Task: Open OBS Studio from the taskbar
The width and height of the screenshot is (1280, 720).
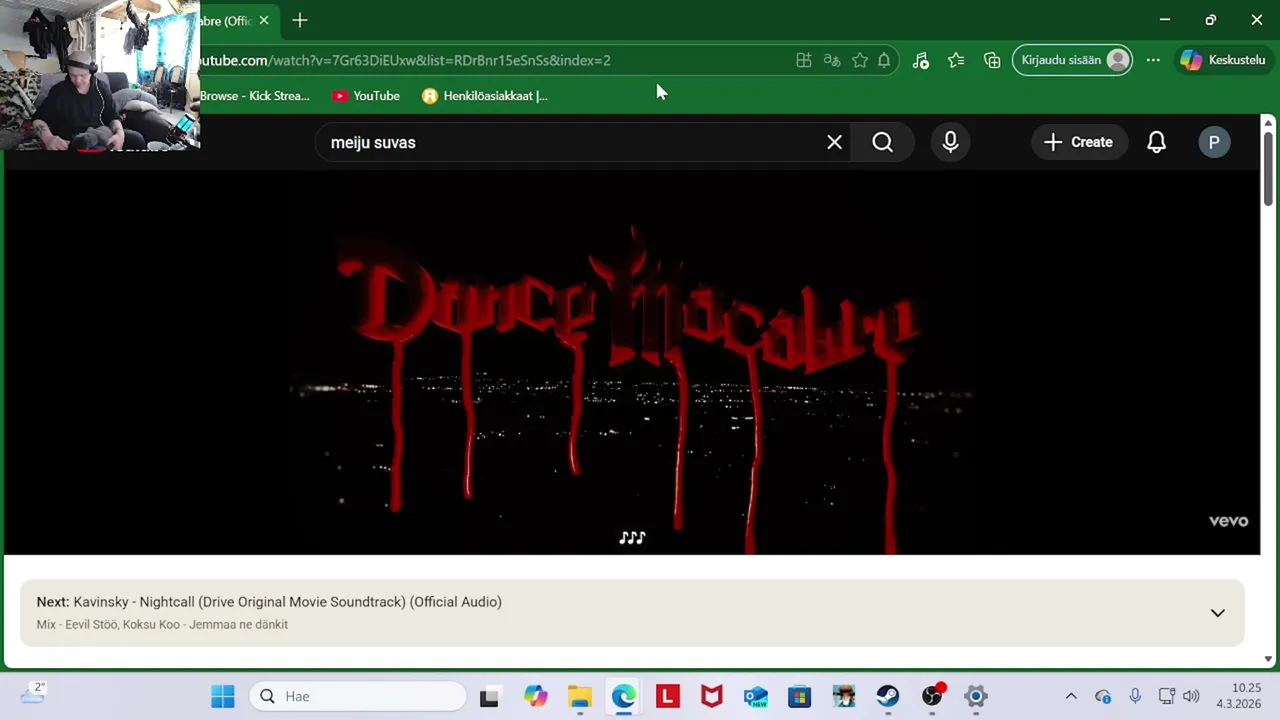Action: (x=932, y=696)
